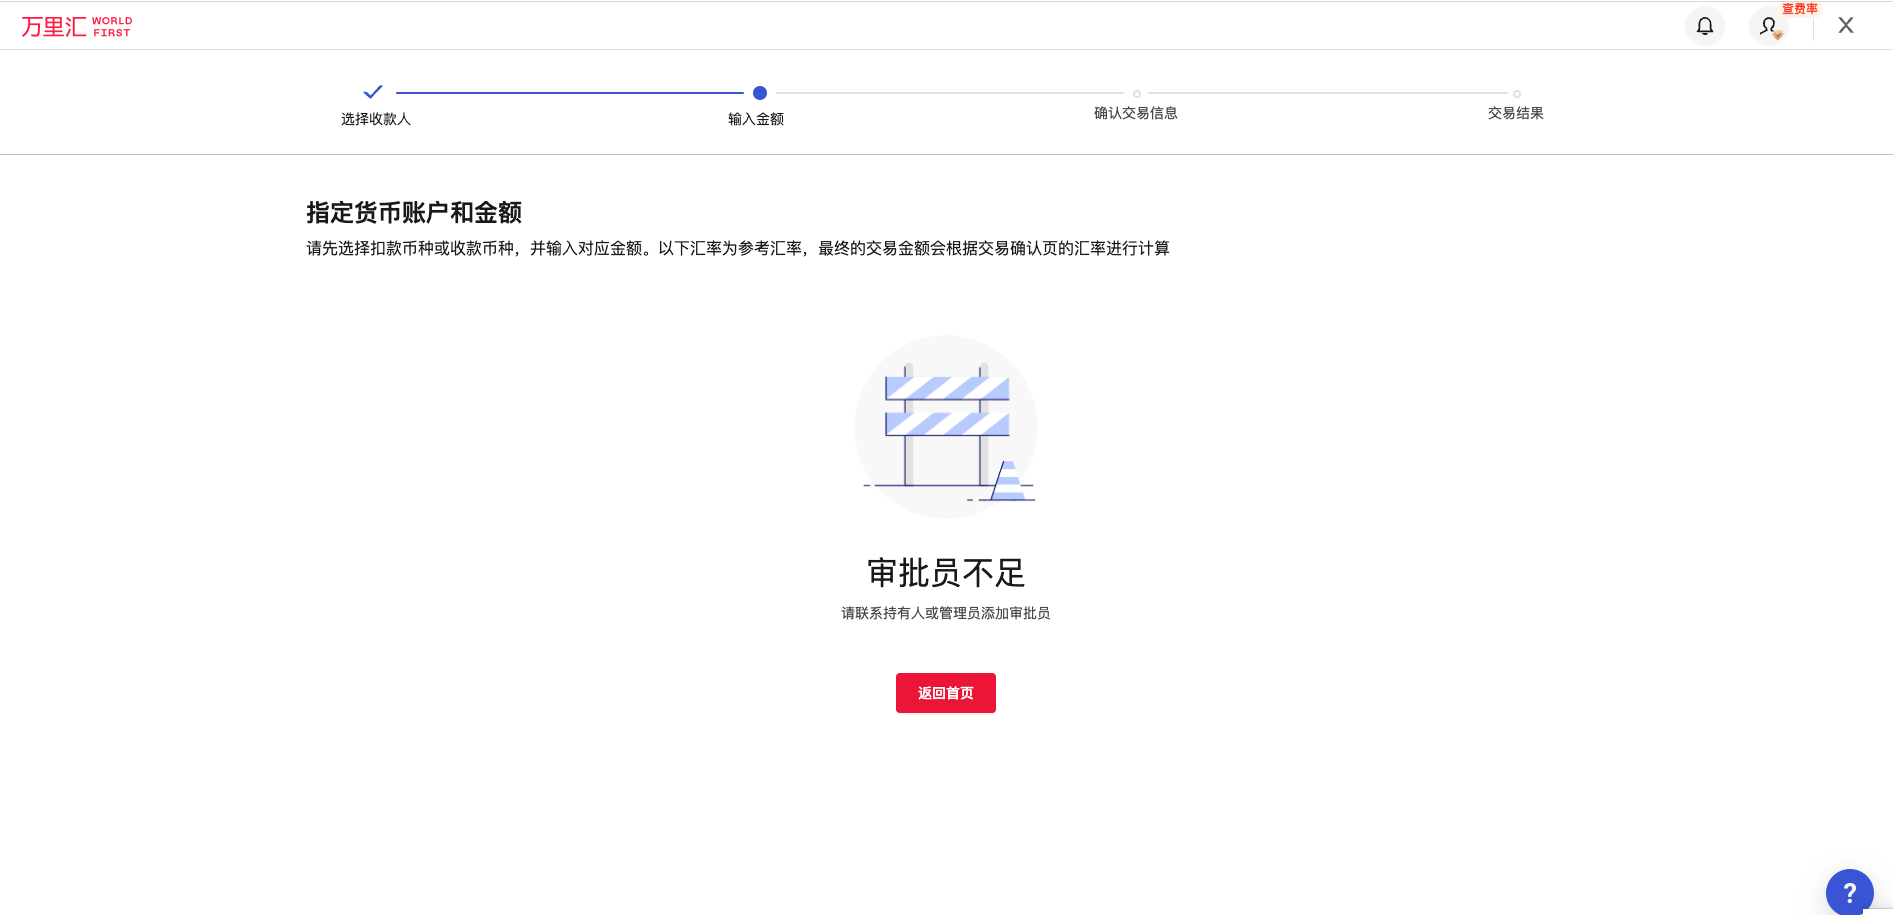This screenshot has width=1893, height=915.
Task: Click the blue filled dot on 输入金额 step
Action: pyautogui.click(x=758, y=93)
